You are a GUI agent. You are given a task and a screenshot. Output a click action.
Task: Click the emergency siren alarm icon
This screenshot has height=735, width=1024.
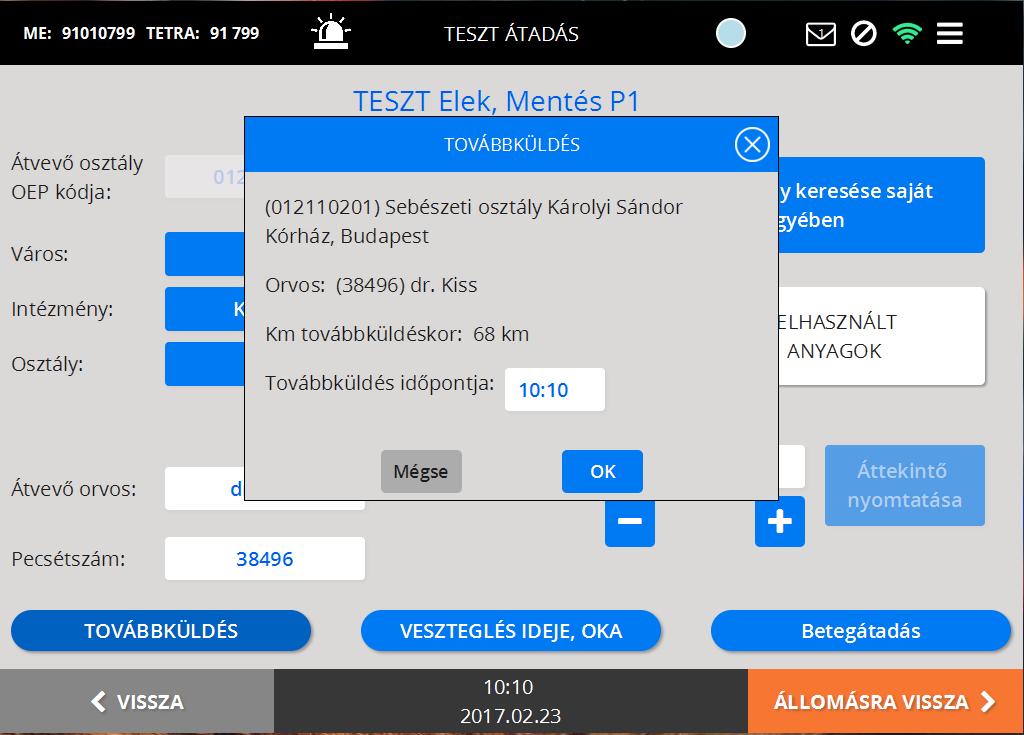click(x=331, y=32)
